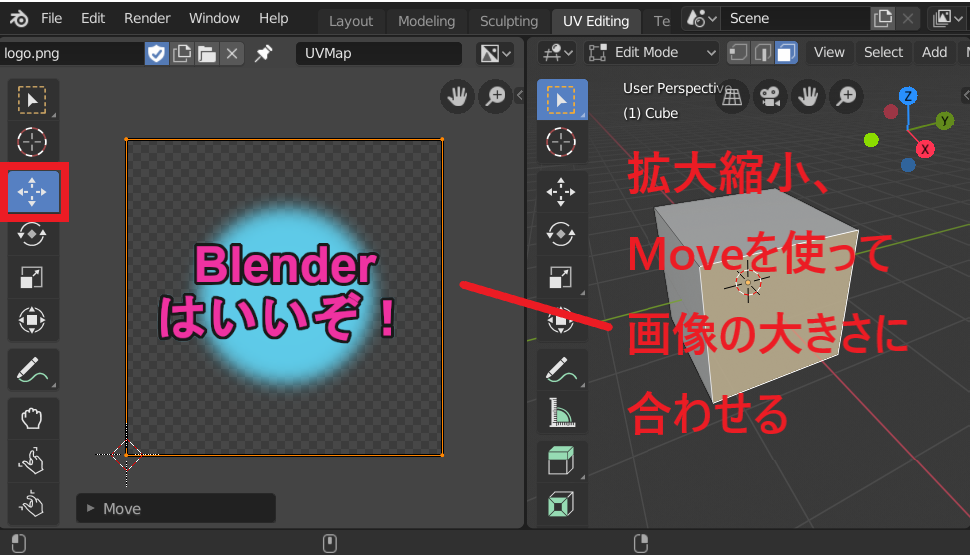Switch to the Layout workspace tab

pyautogui.click(x=351, y=21)
